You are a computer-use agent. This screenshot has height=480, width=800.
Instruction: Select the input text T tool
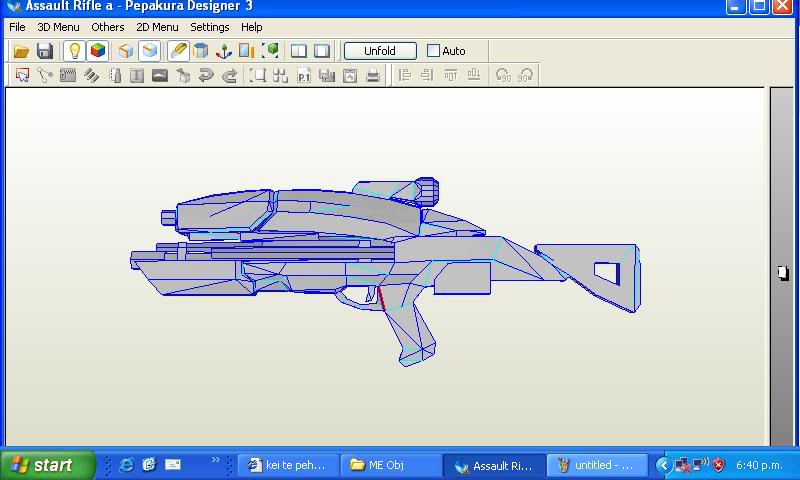click(x=137, y=75)
